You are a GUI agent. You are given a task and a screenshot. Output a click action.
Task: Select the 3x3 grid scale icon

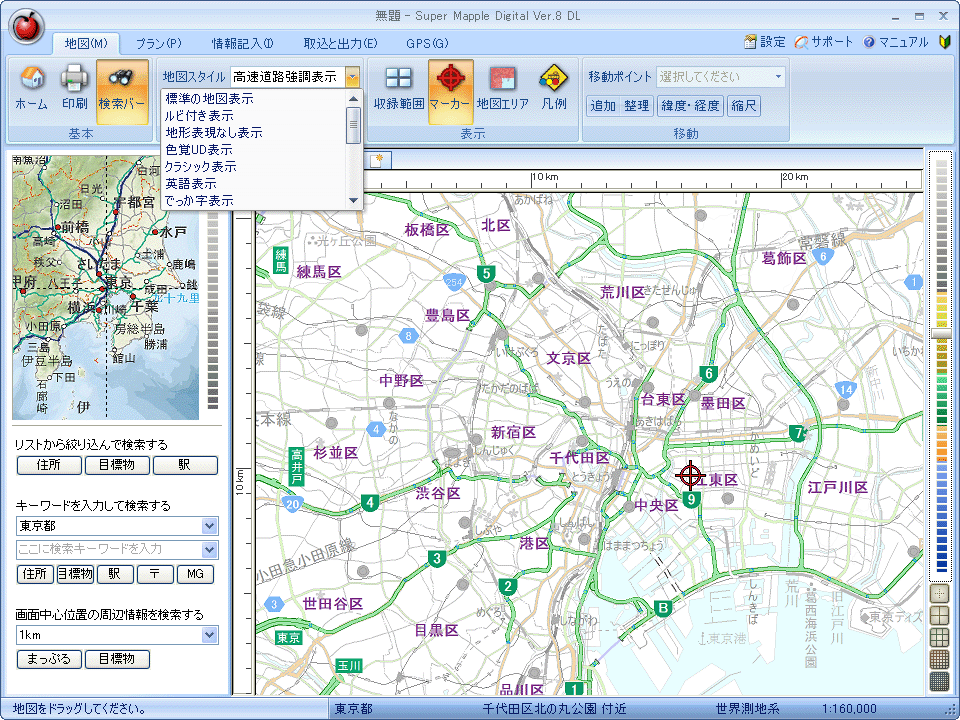coord(939,637)
